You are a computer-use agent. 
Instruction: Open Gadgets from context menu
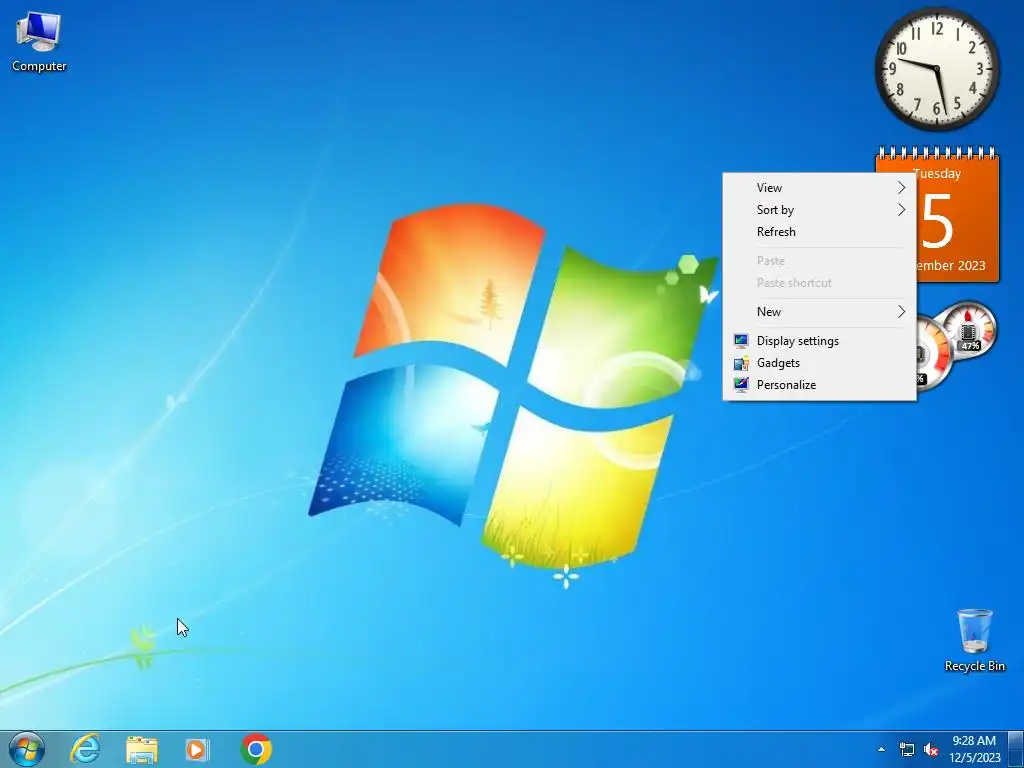819,363
